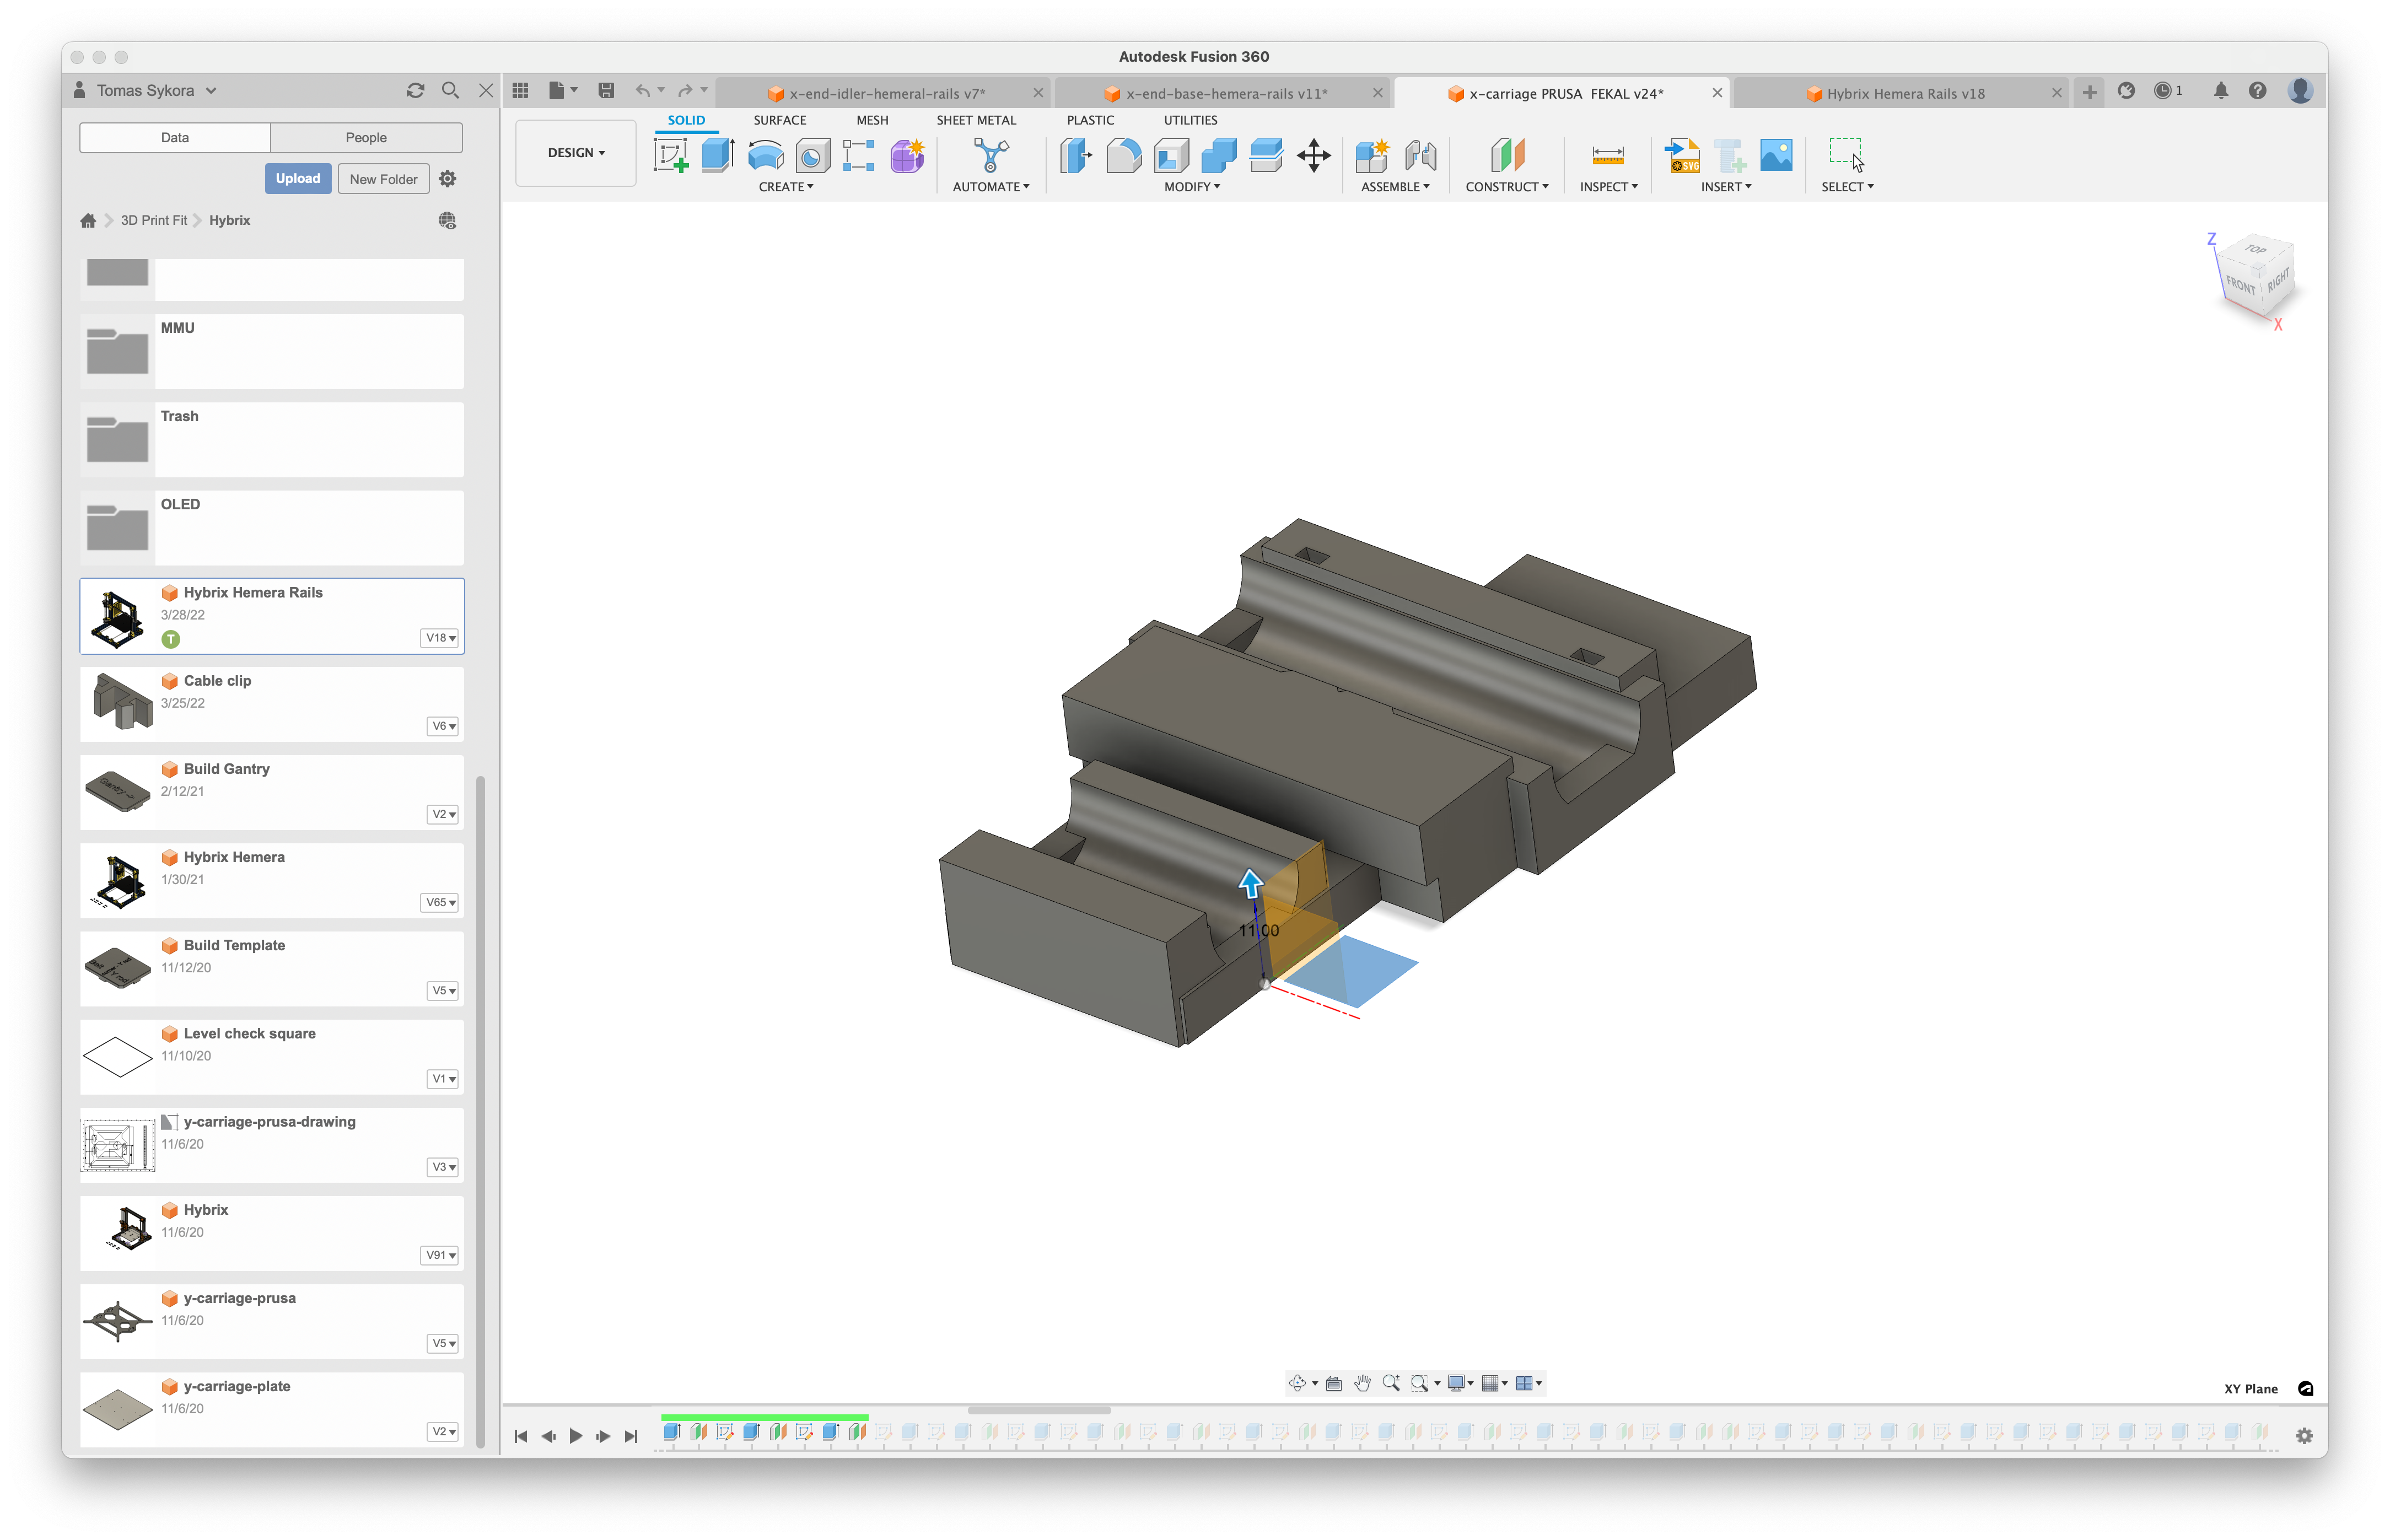Switch to the SURFACE tab
The image size is (2390, 1540).
click(x=780, y=120)
